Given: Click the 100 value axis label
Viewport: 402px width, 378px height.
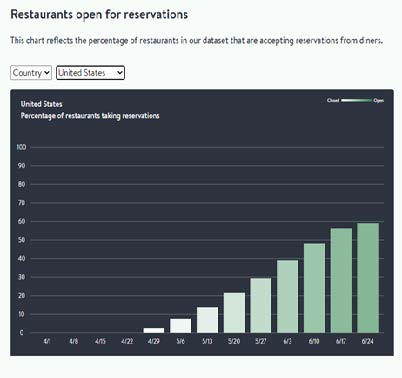Looking at the screenshot, I should point(21,147).
